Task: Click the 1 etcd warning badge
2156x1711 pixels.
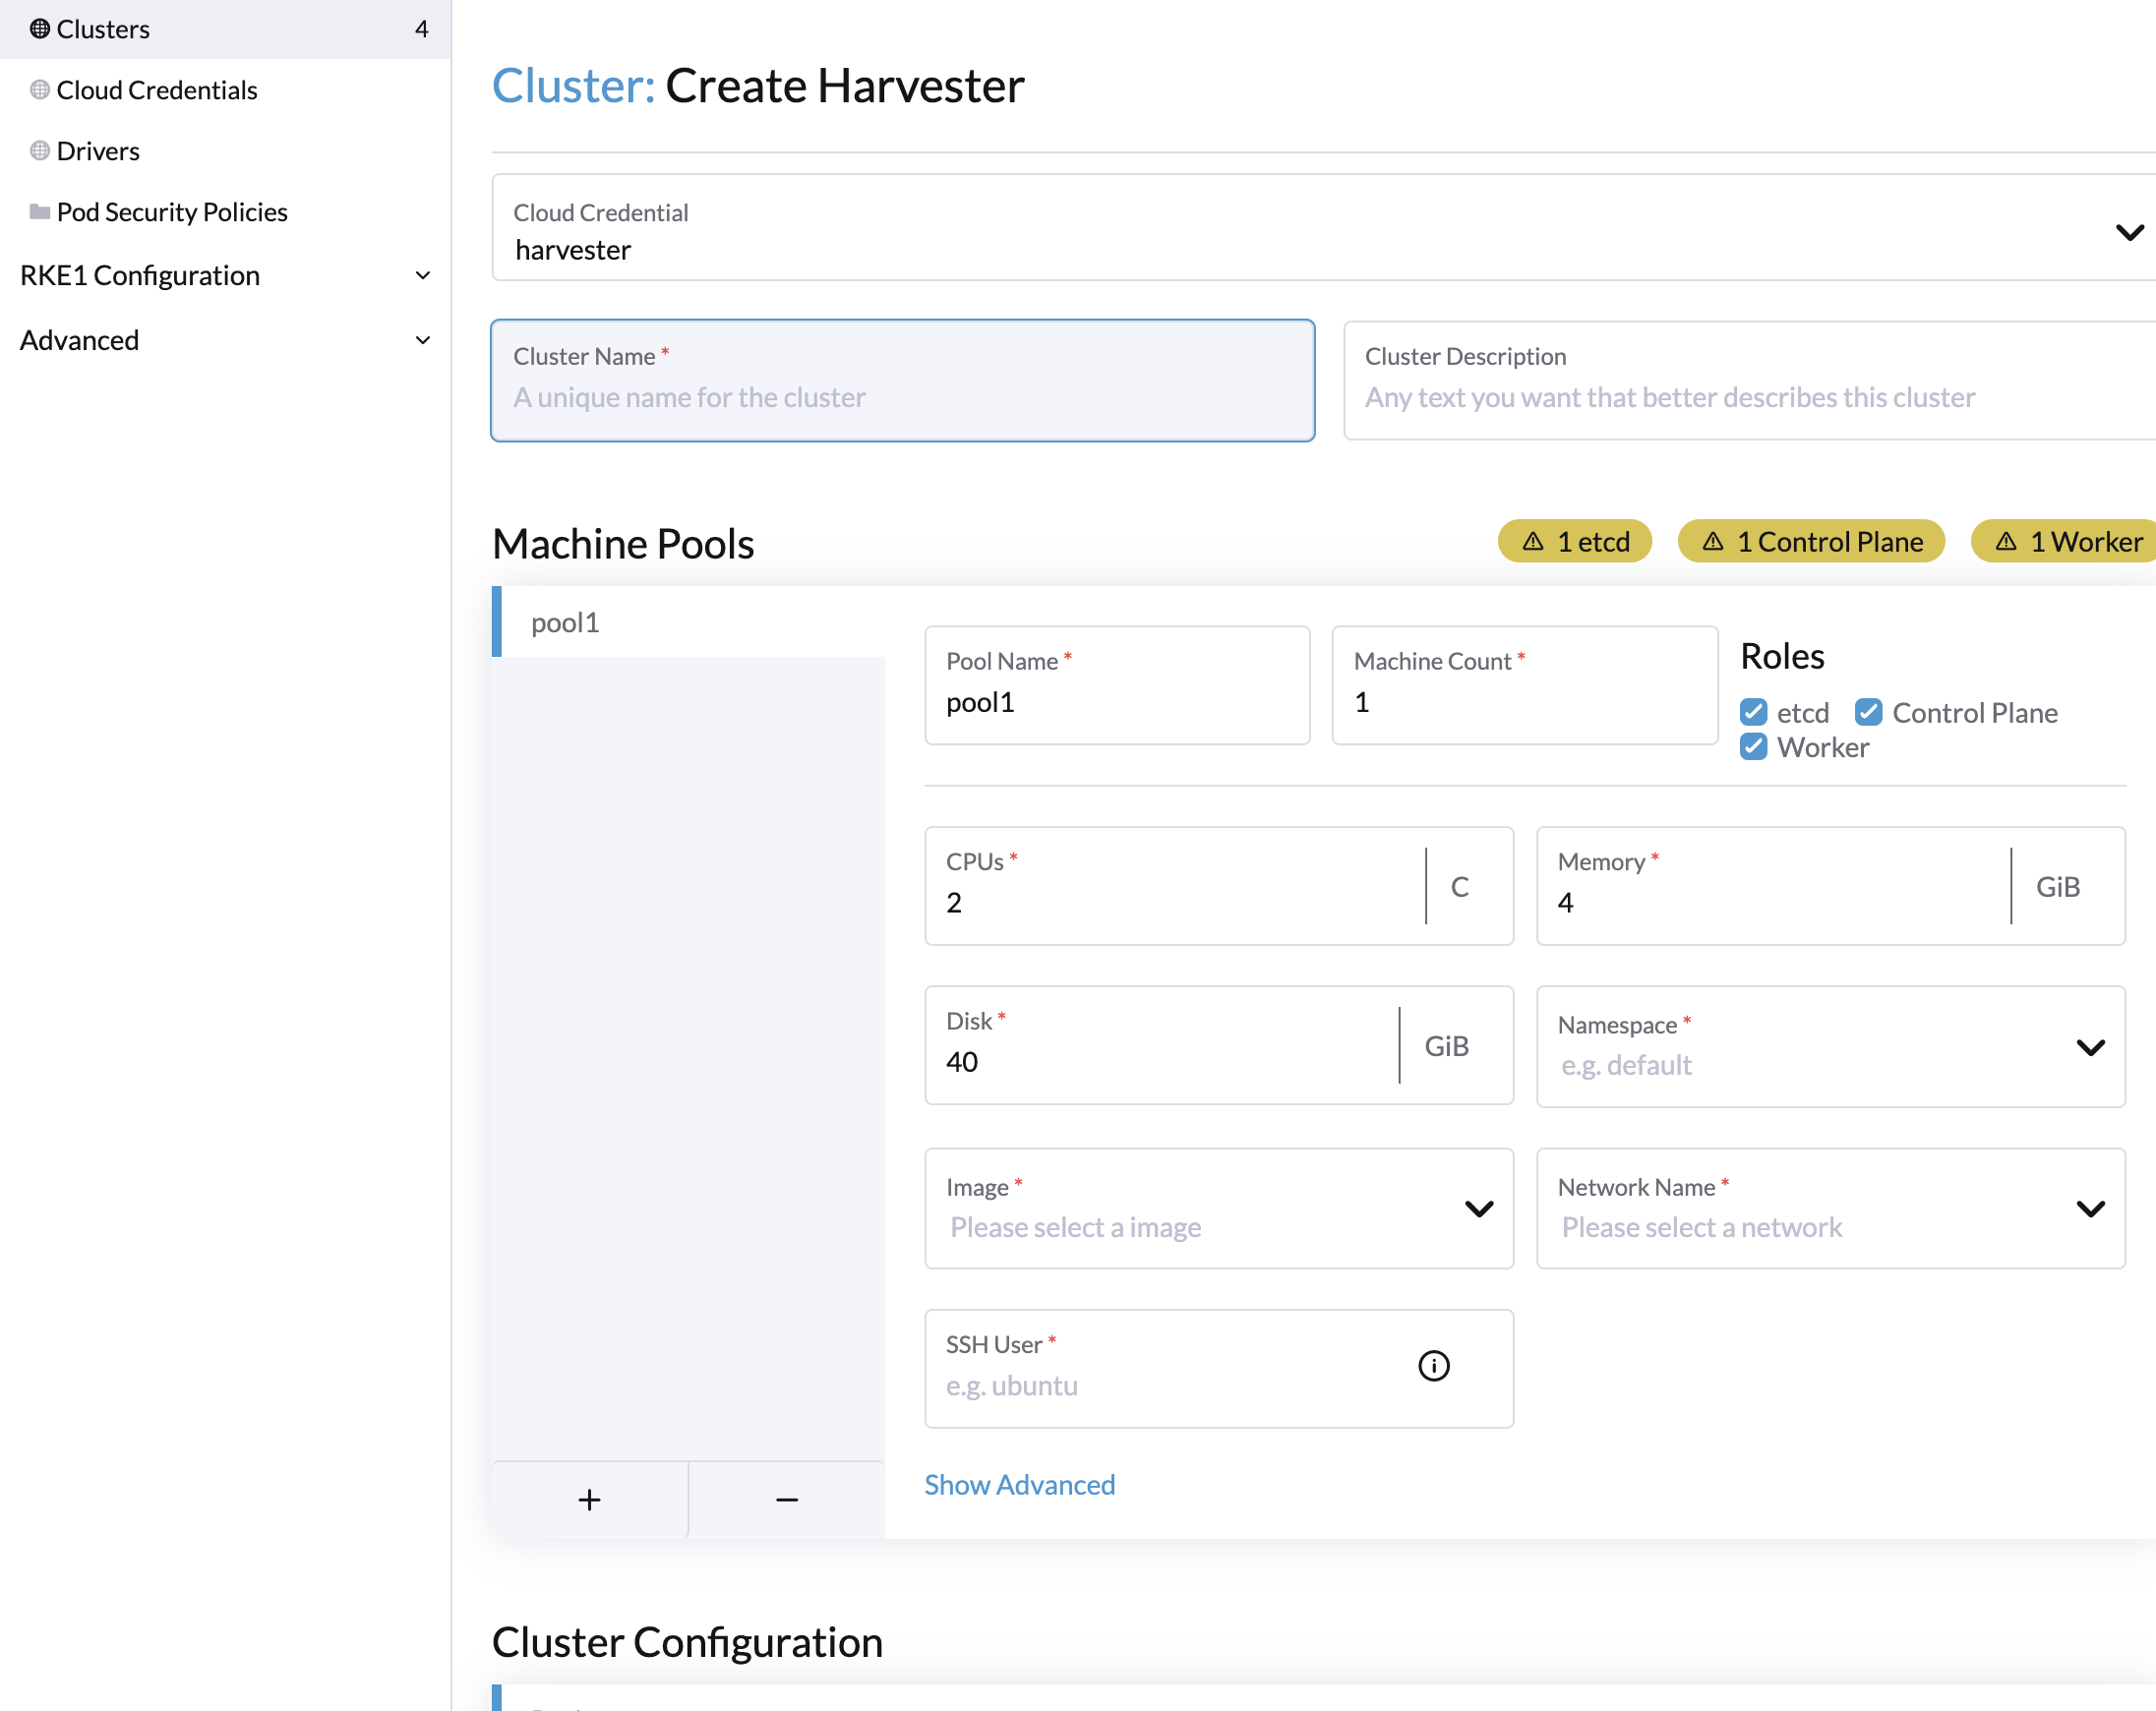Action: click(1575, 541)
